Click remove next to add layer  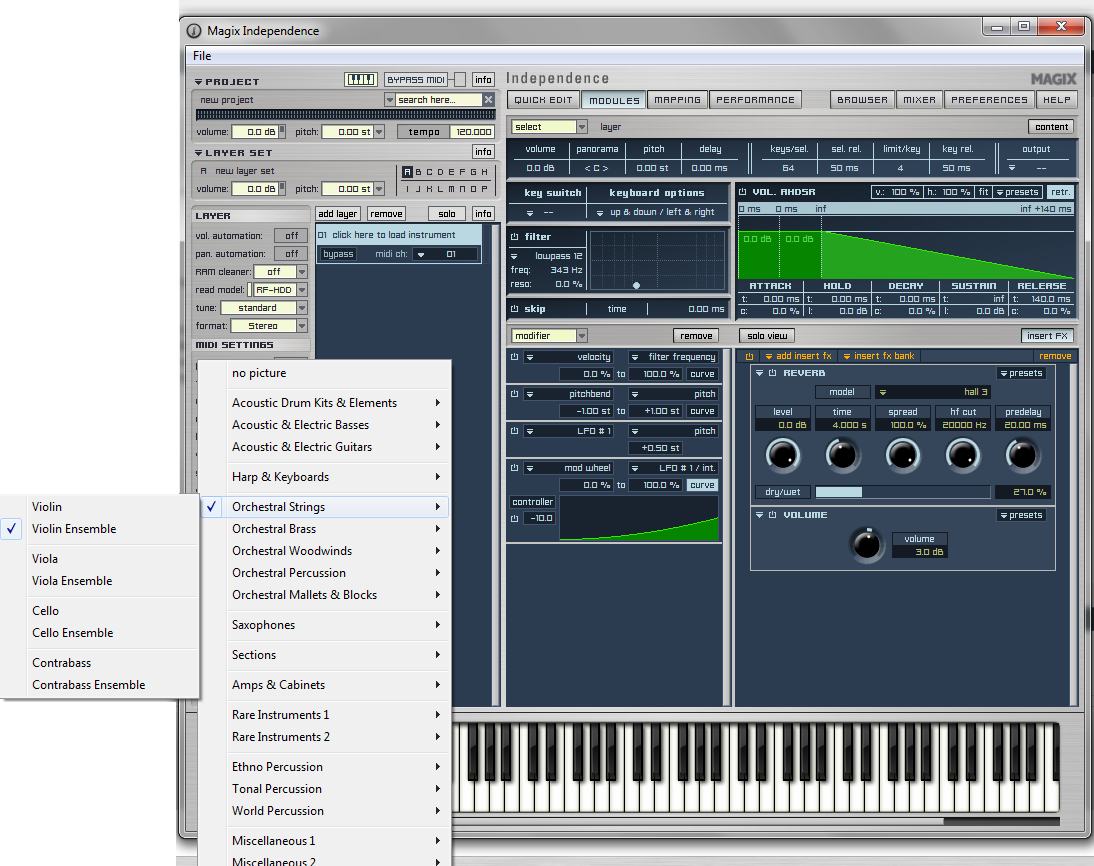click(386, 214)
